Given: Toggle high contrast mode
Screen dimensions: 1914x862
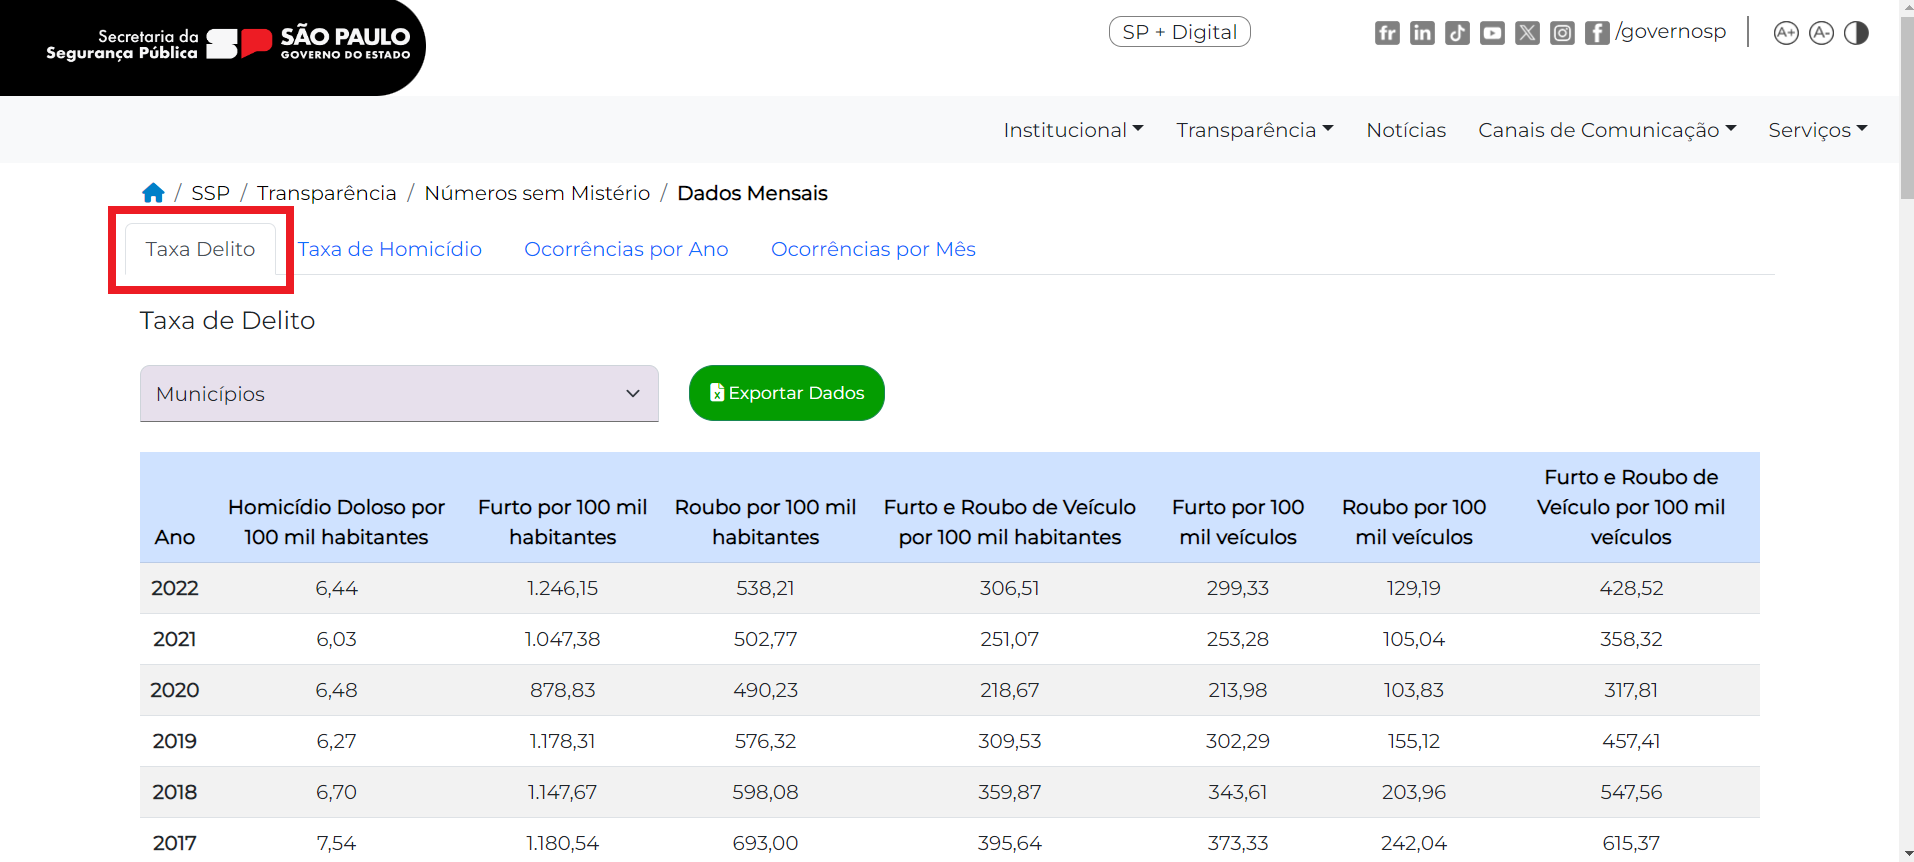Looking at the screenshot, I should [x=1856, y=33].
